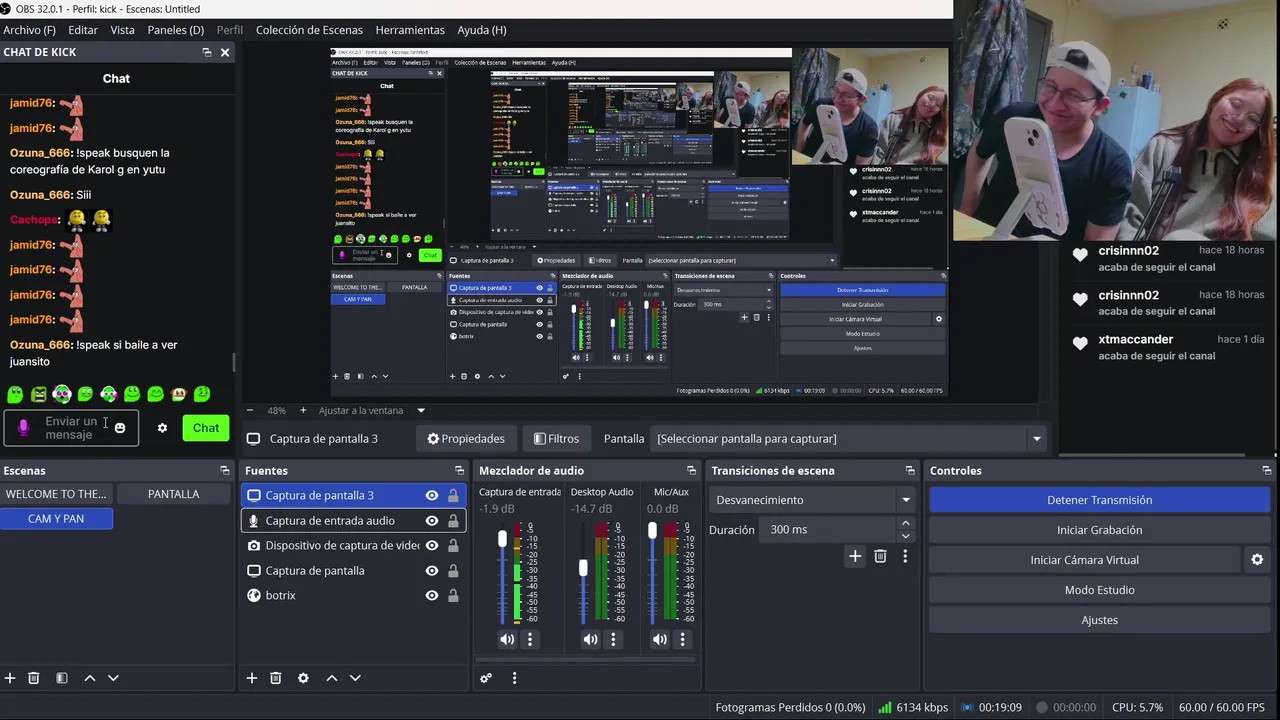Add a scene transition with the plus
The width and height of the screenshot is (1280, 720).
coord(855,556)
